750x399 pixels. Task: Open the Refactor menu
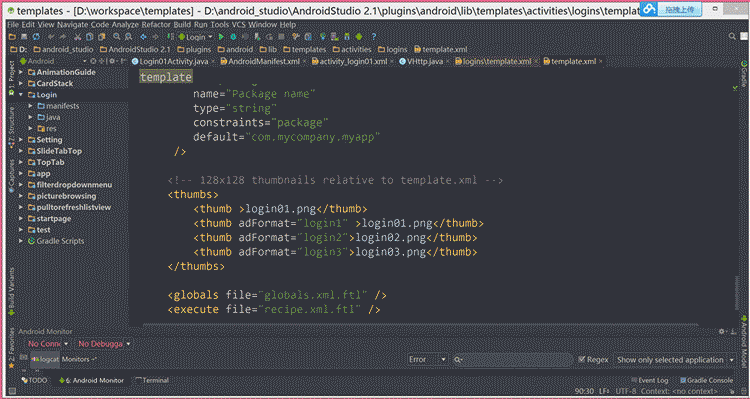[x=156, y=24]
